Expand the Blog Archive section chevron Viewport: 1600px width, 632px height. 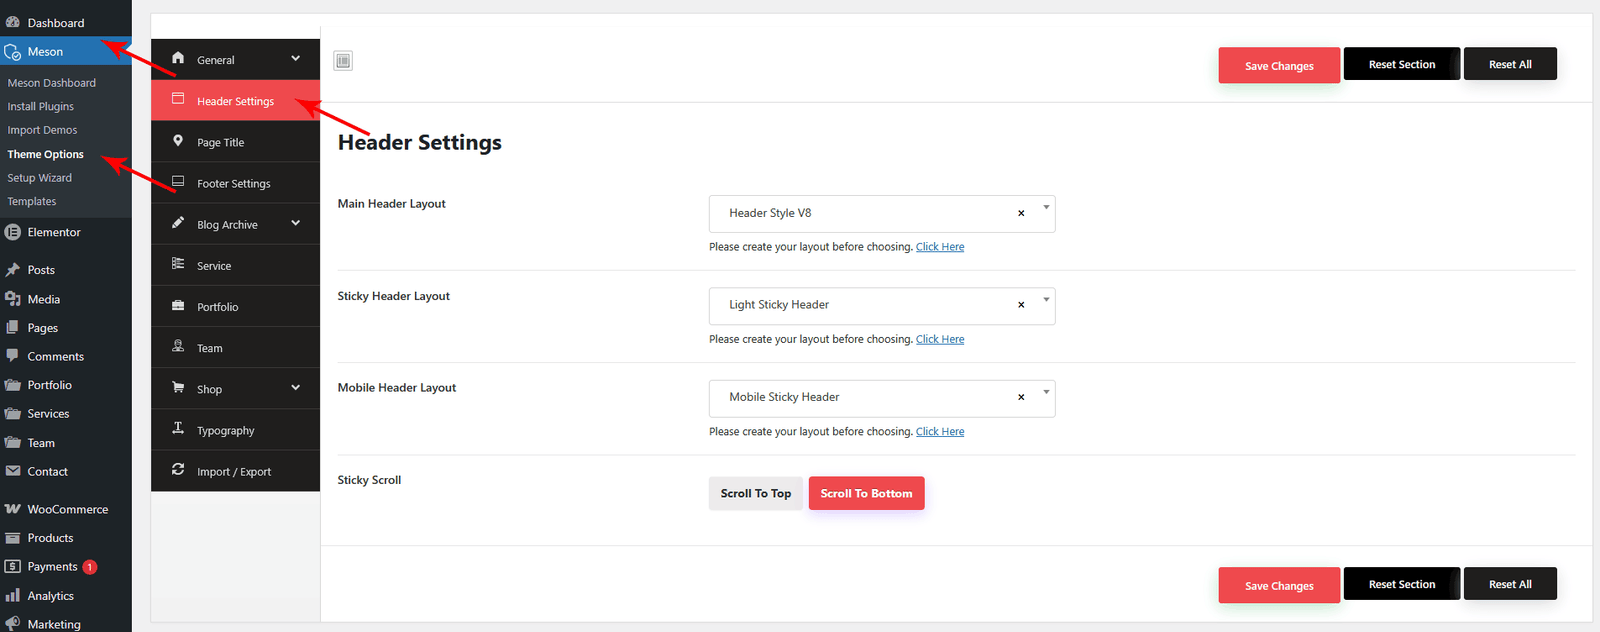(296, 224)
